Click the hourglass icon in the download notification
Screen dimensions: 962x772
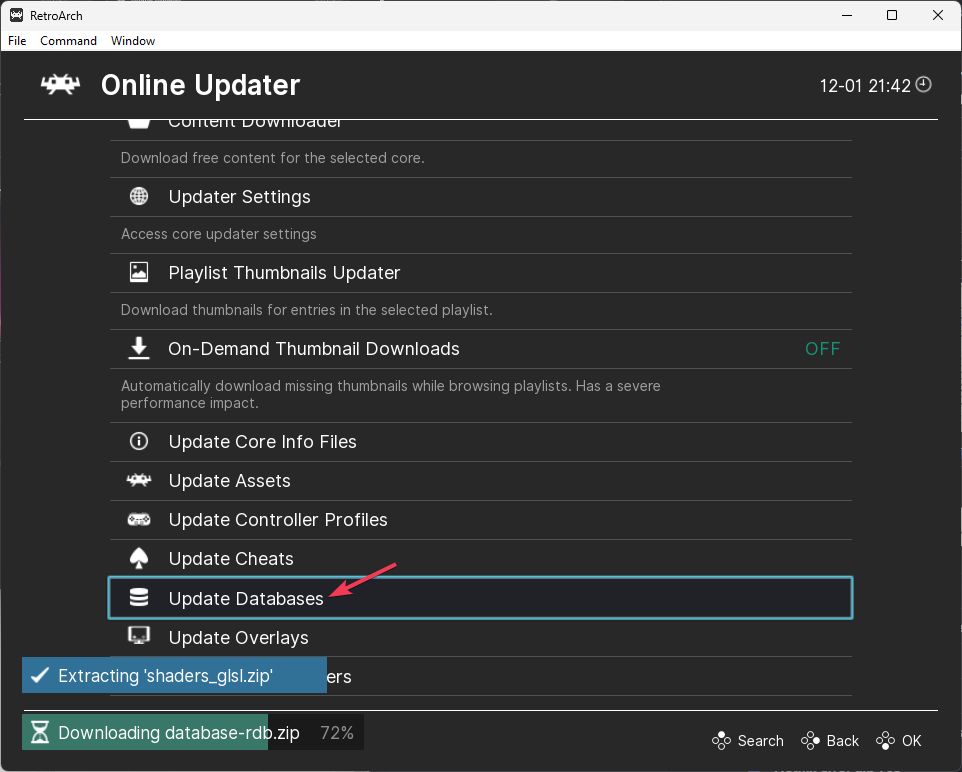[40, 732]
